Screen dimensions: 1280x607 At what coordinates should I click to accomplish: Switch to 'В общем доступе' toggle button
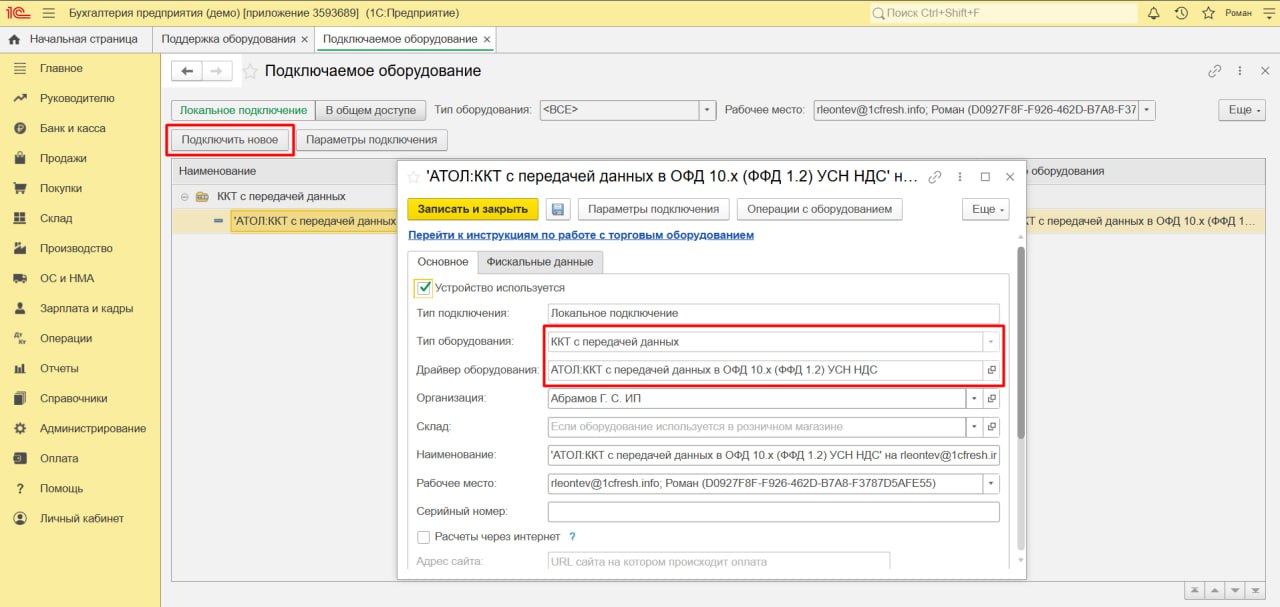click(370, 110)
